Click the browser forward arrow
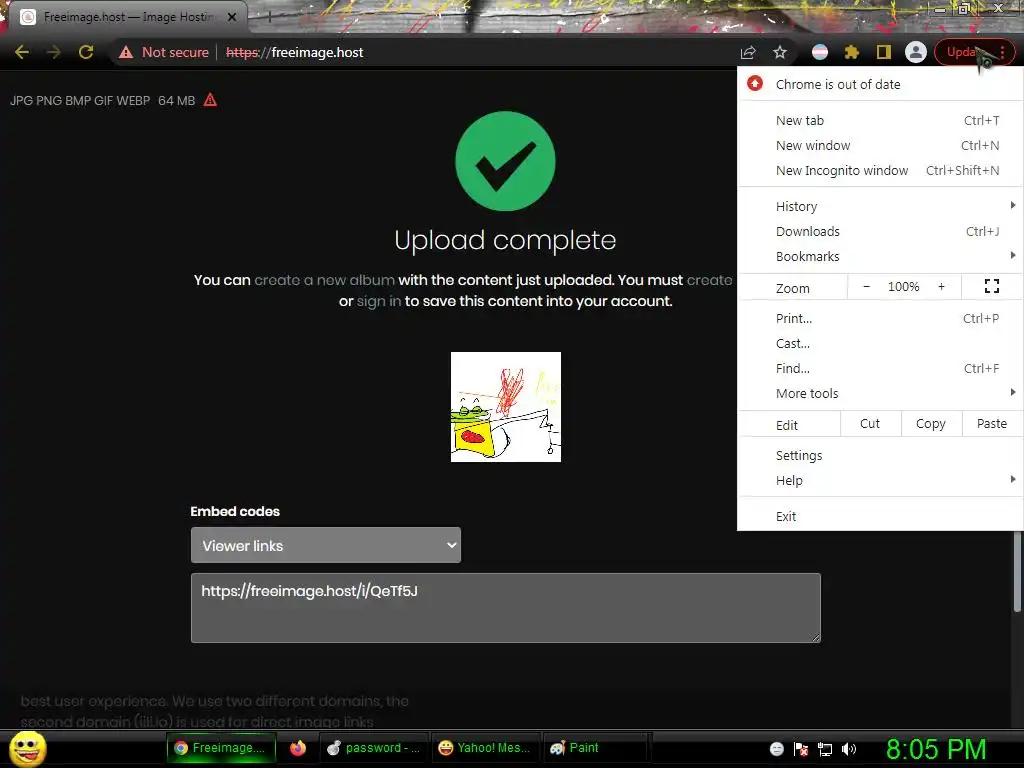This screenshot has height=768, width=1024. pyautogui.click(x=54, y=52)
